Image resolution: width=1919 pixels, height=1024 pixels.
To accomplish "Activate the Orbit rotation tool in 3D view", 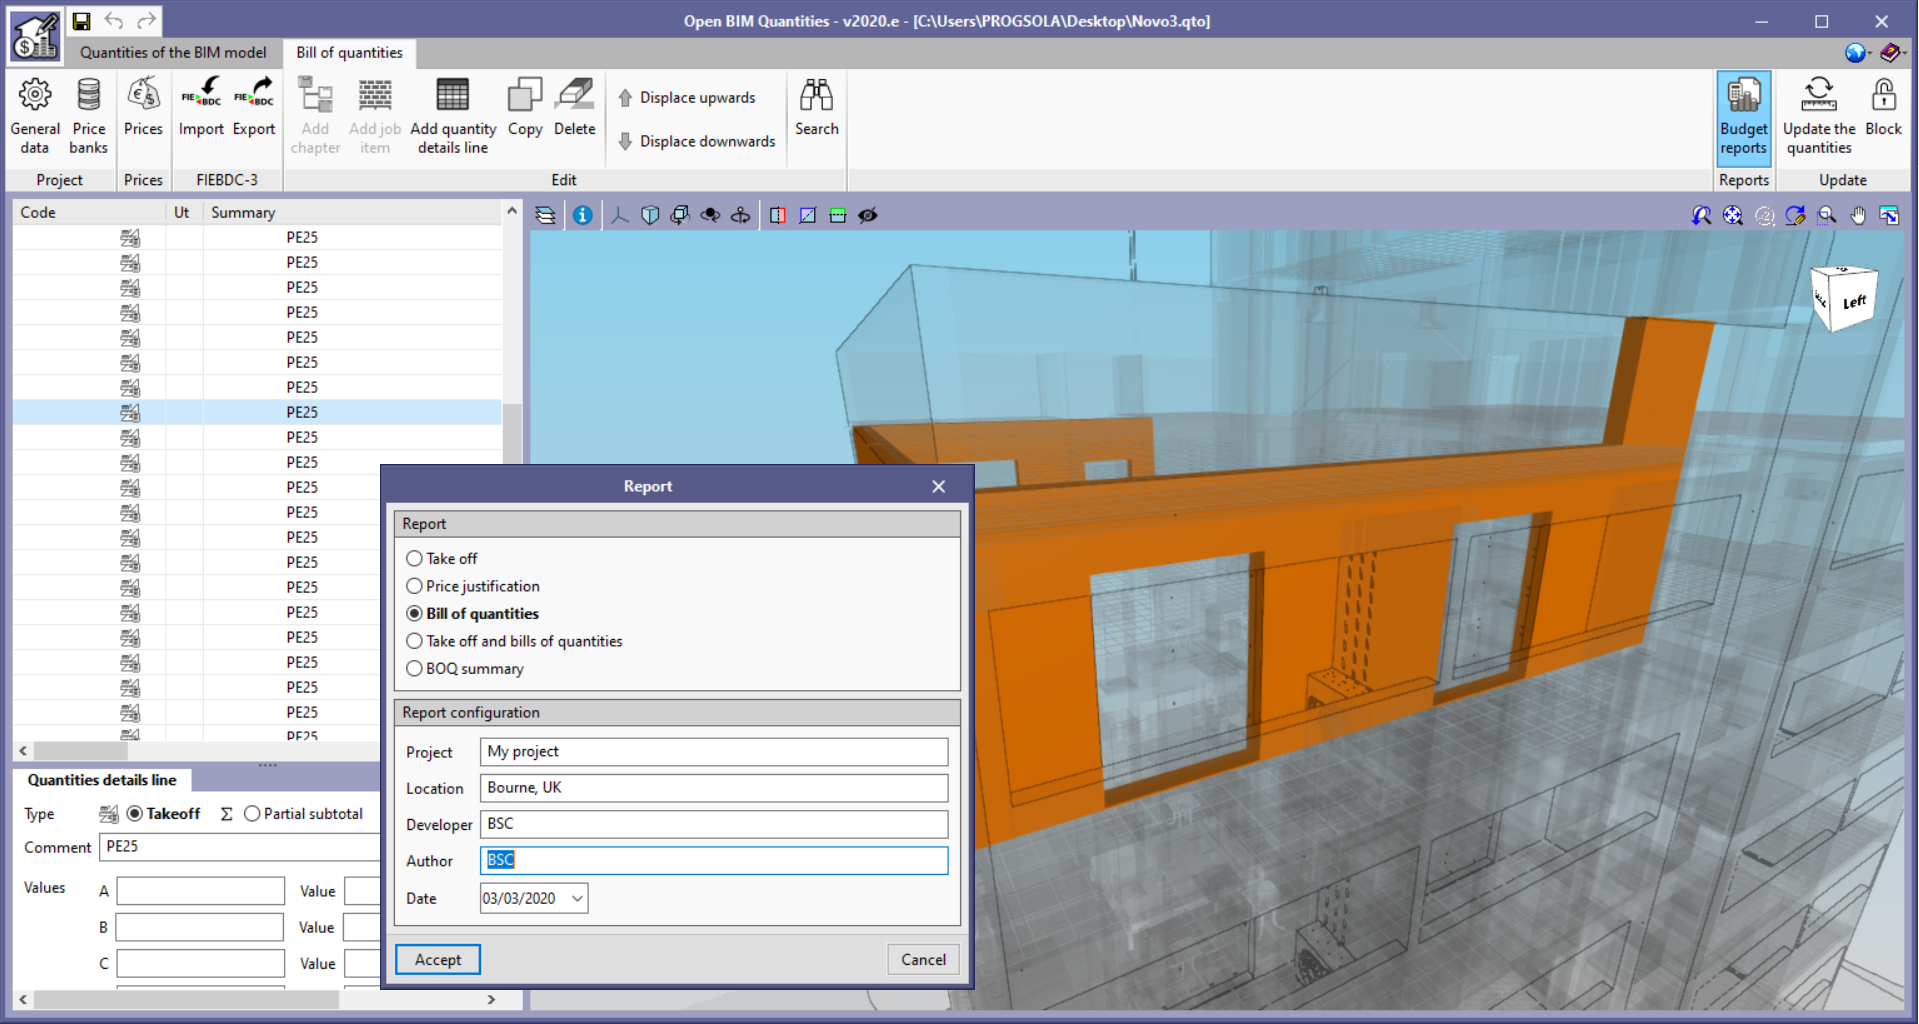I will [710, 215].
